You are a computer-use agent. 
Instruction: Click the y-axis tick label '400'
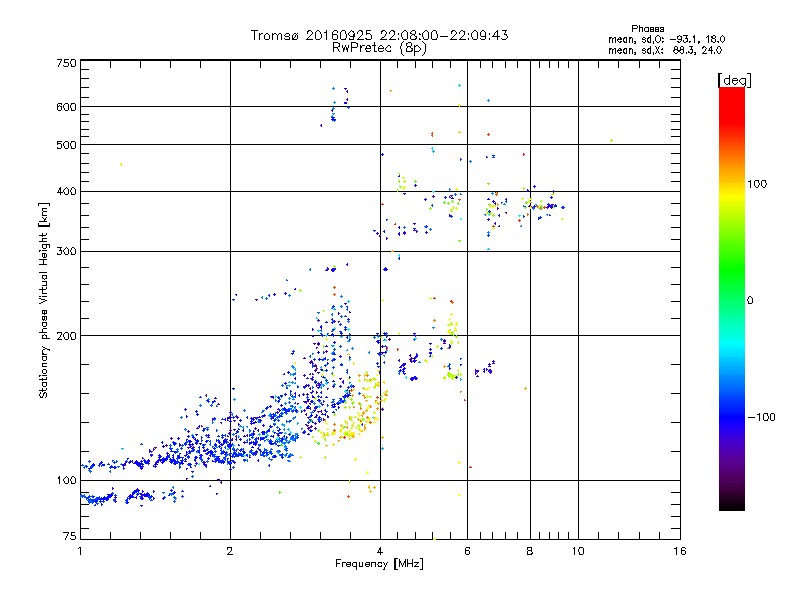[66, 191]
